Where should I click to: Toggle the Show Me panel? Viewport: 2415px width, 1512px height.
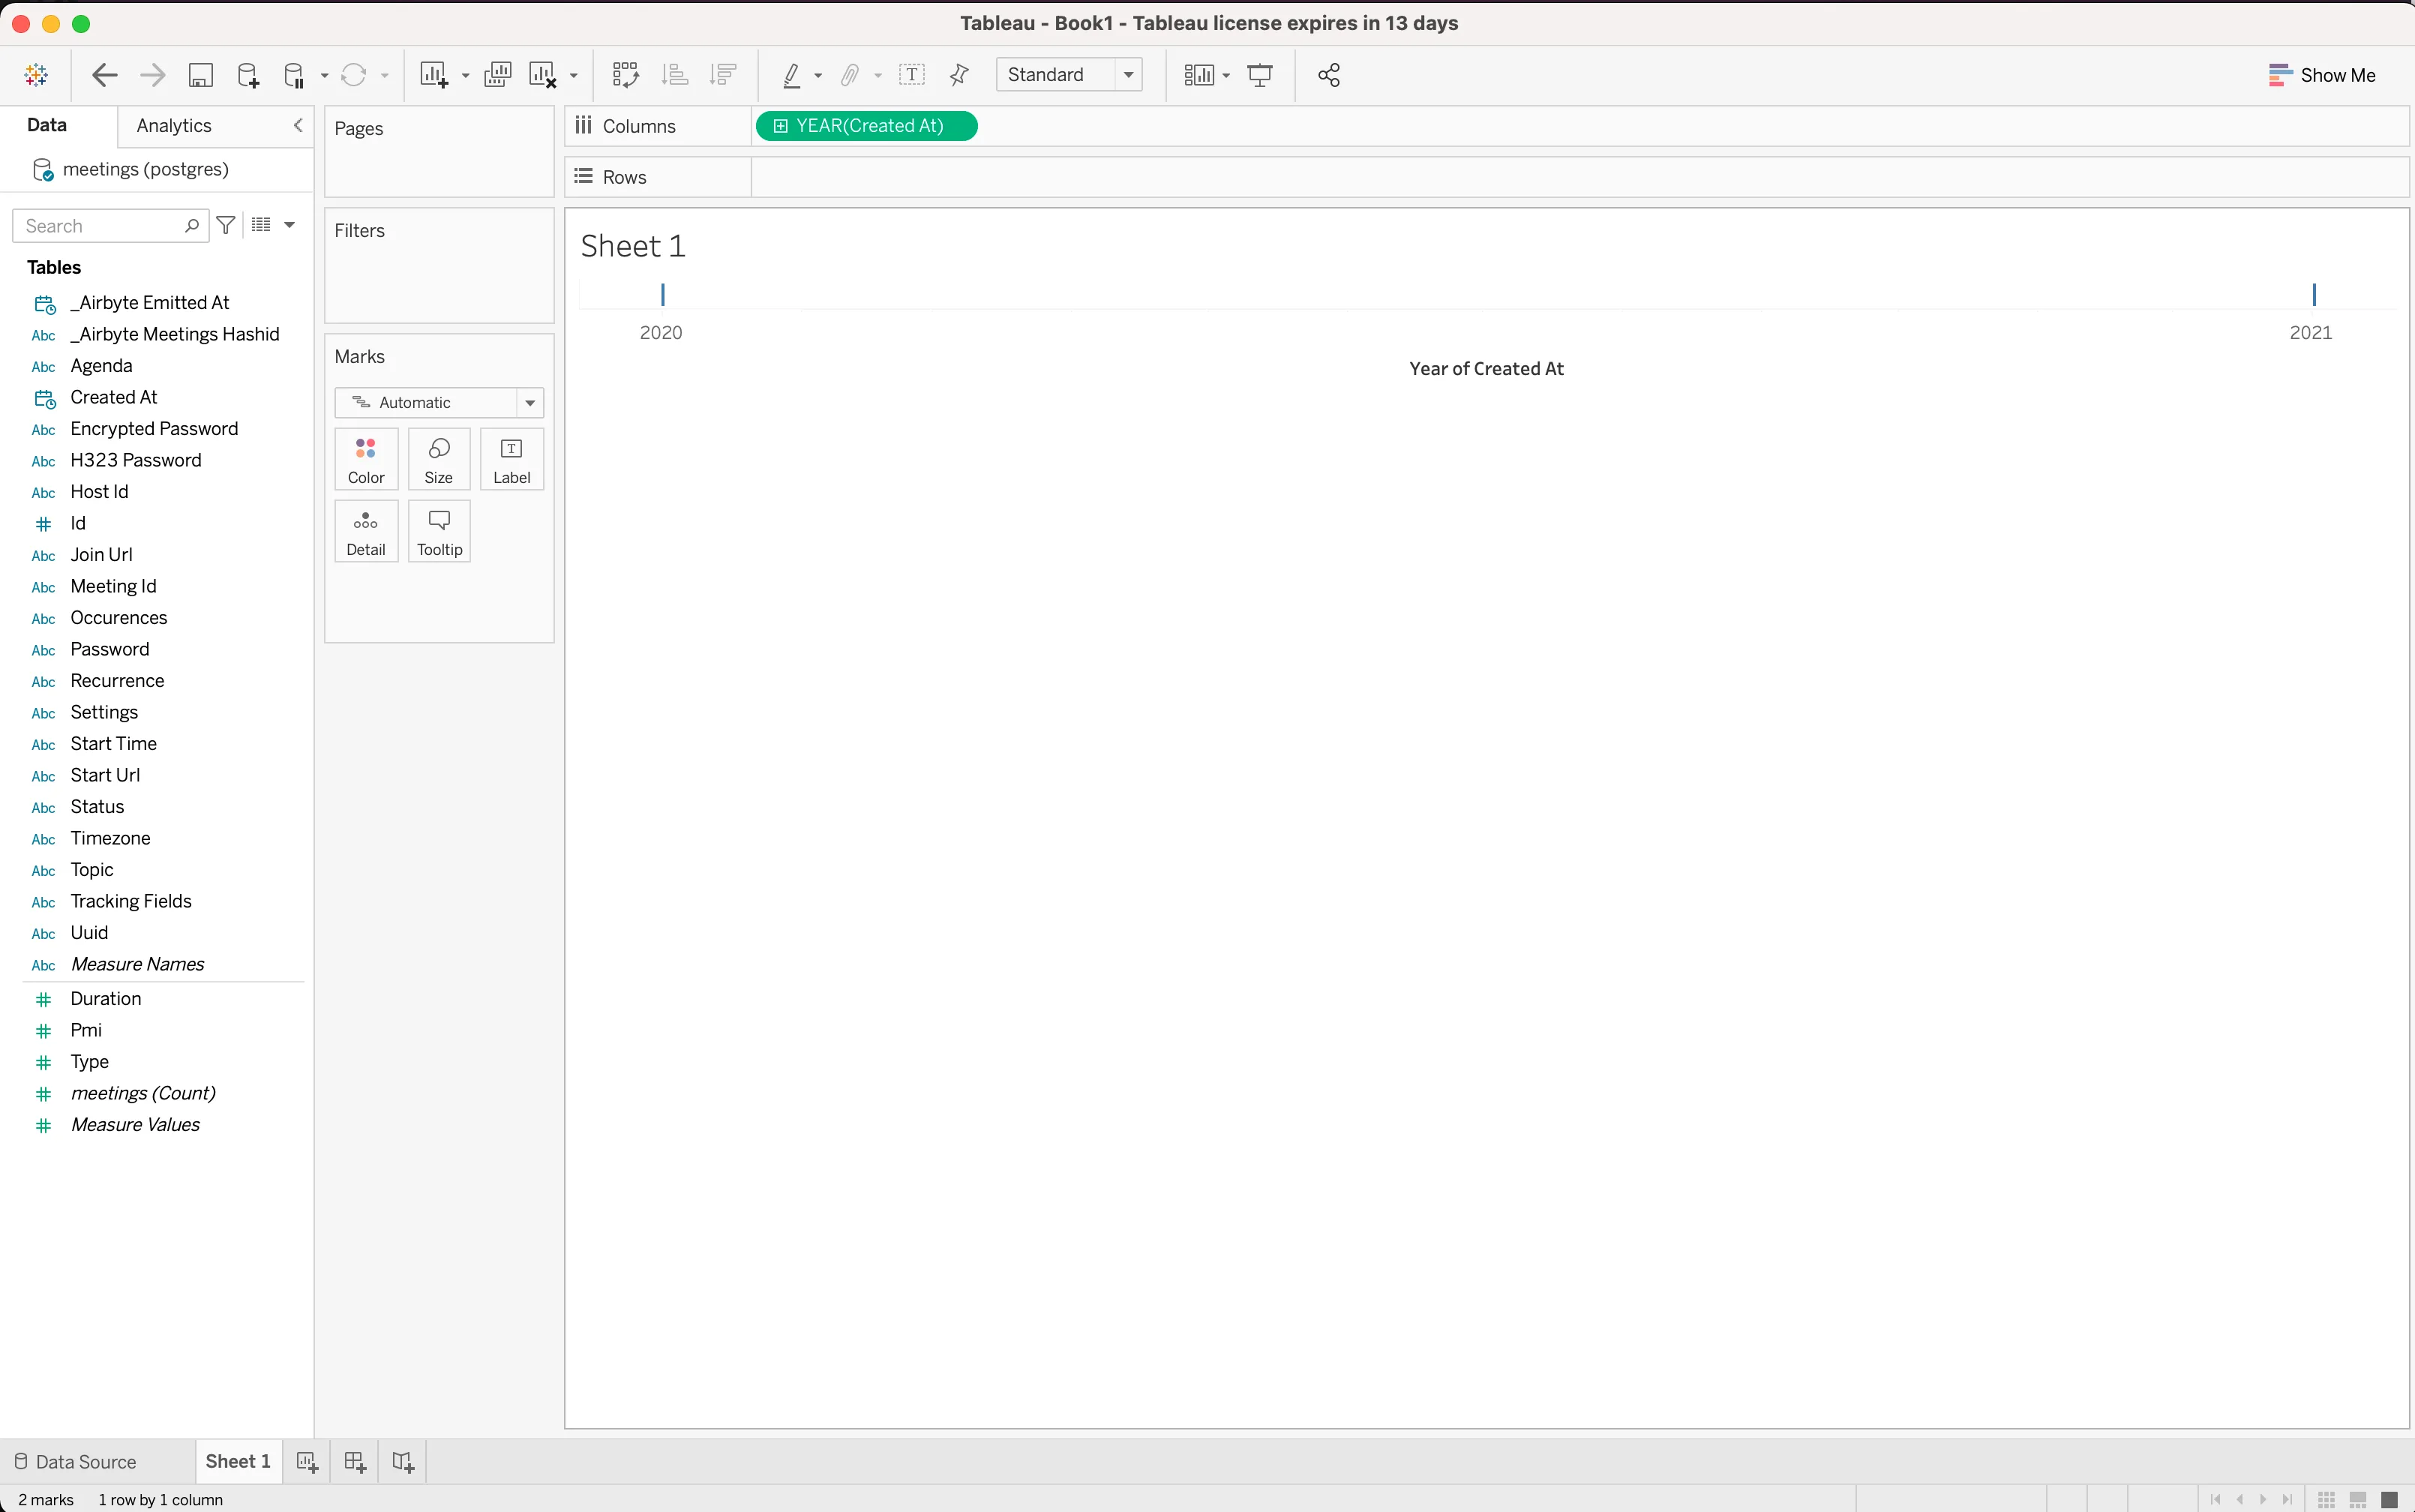(2321, 75)
